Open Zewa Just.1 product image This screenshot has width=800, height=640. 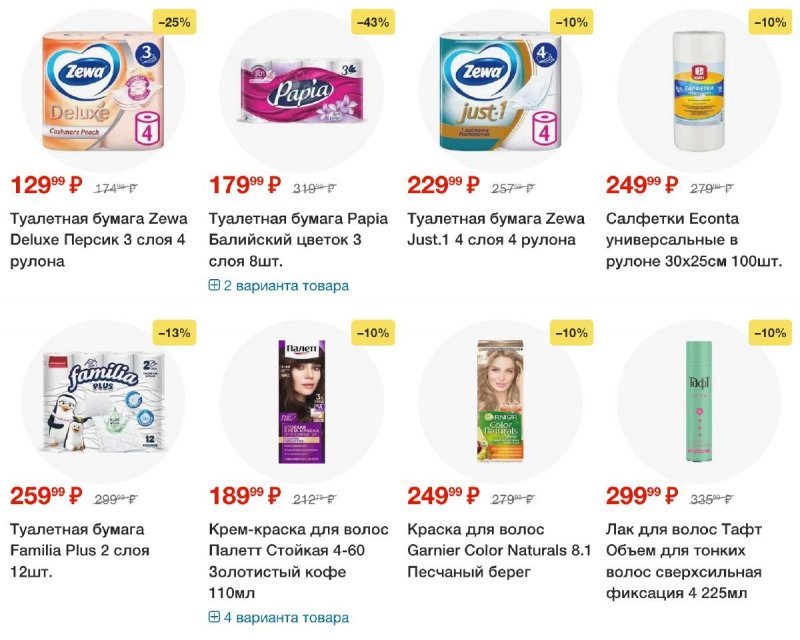coord(501,91)
